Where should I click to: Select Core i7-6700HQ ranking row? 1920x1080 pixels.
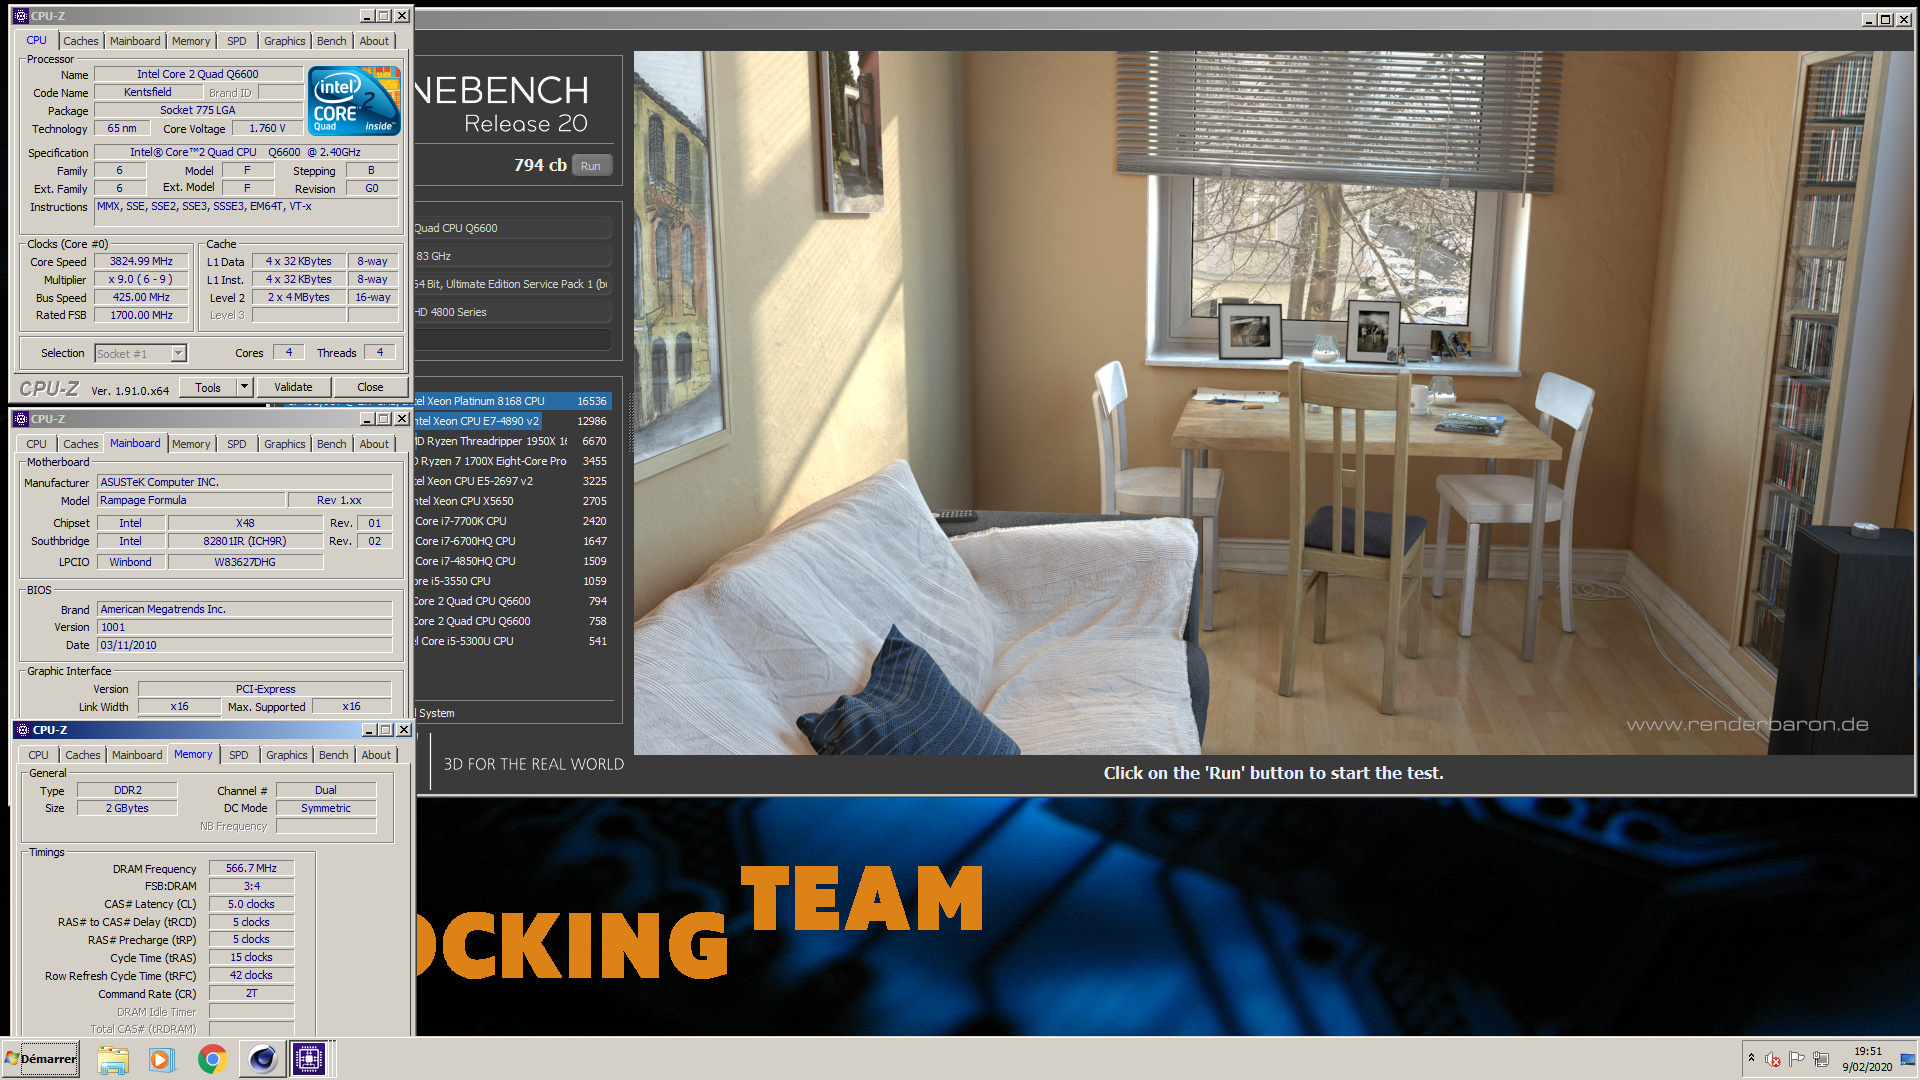[x=512, y=541]
